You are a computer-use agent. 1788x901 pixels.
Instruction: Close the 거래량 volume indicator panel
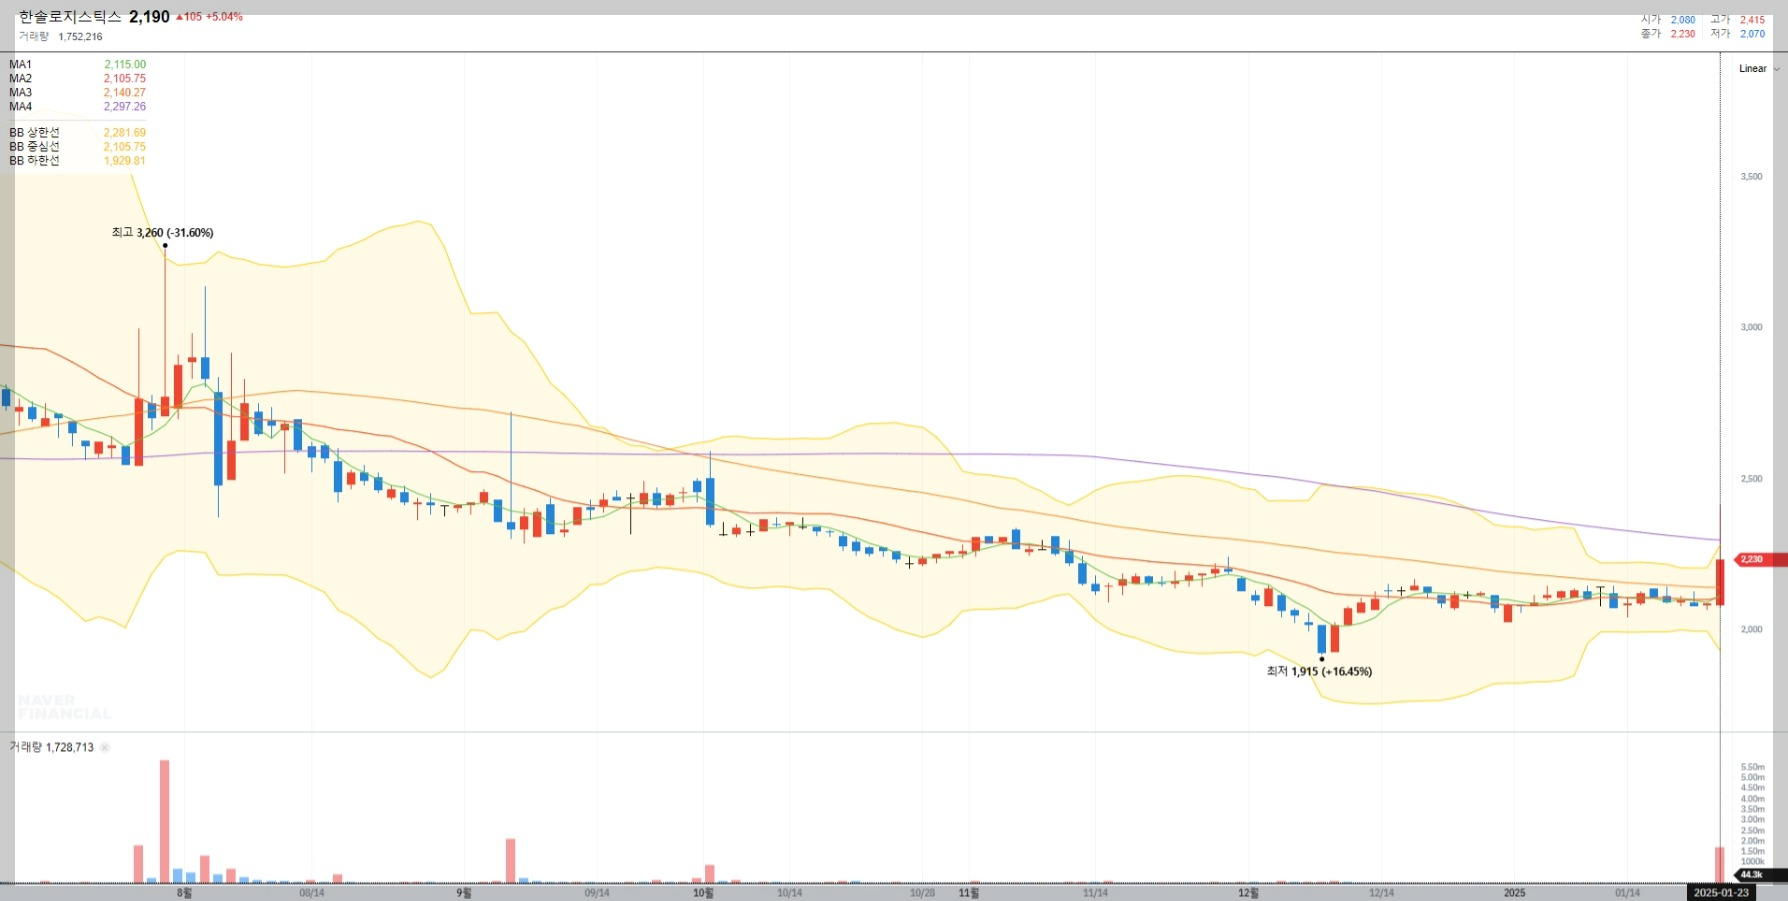[x=105, y=747]
